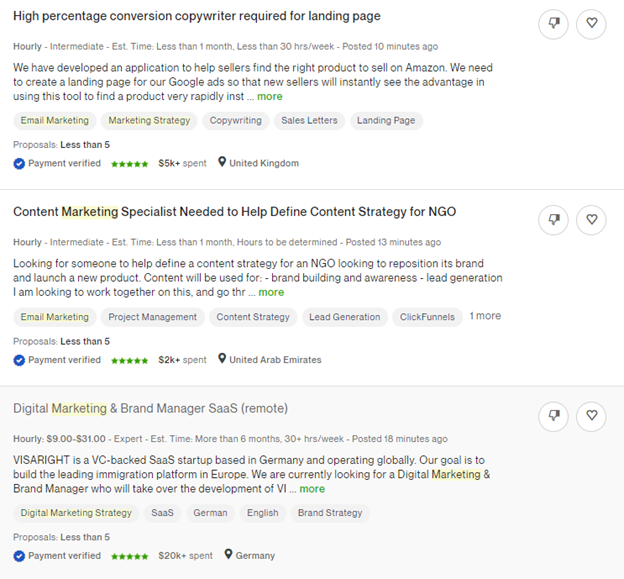Click the five-star rating on the Germany job
The width and height of the screenshot is (624, 579).
129,556
